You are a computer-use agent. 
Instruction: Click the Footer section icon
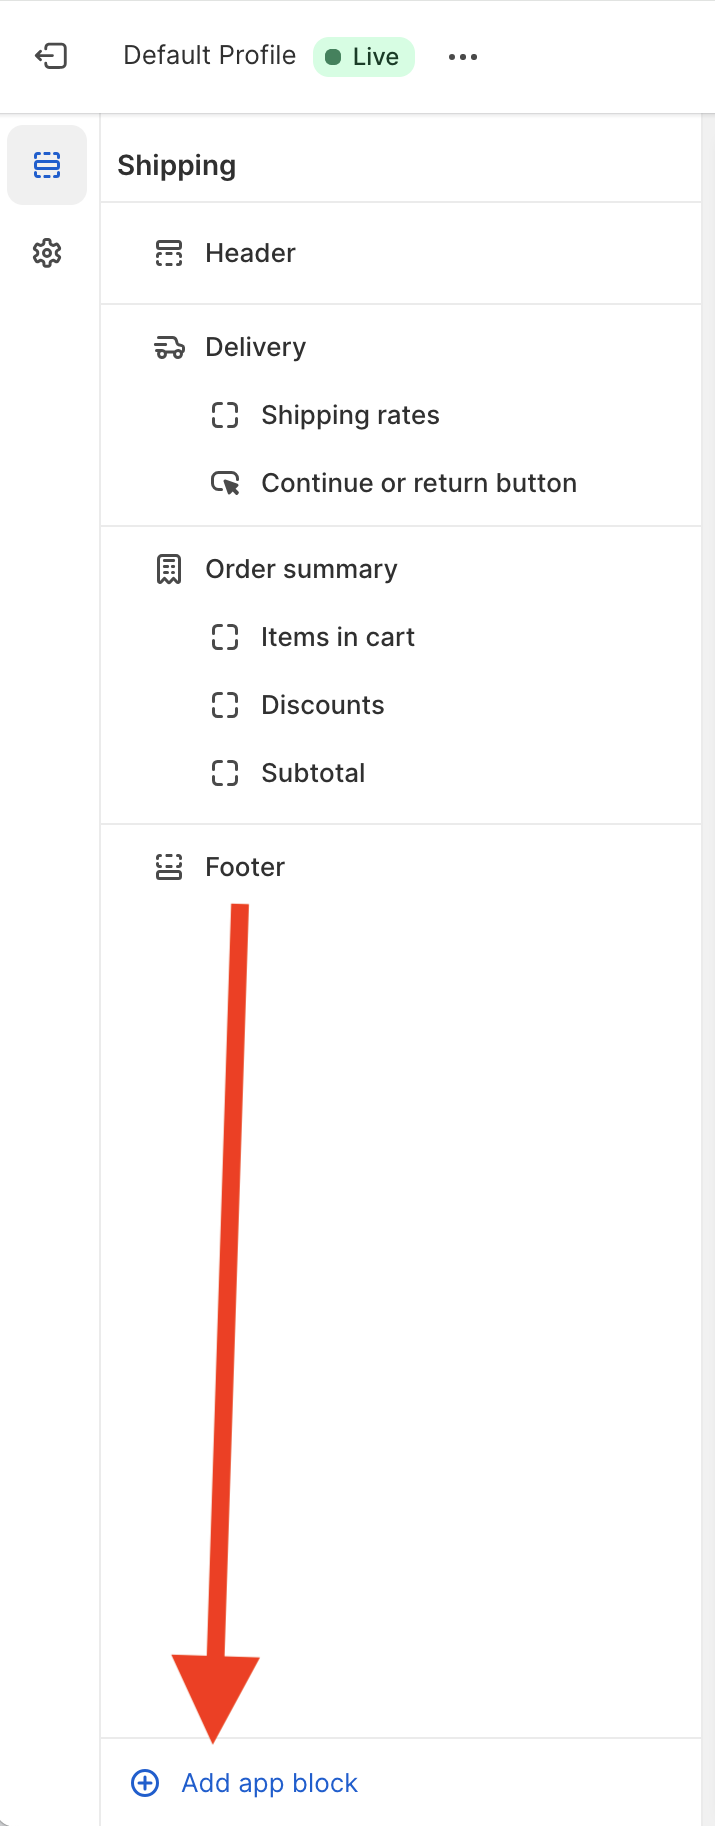(x=169, y=867)
